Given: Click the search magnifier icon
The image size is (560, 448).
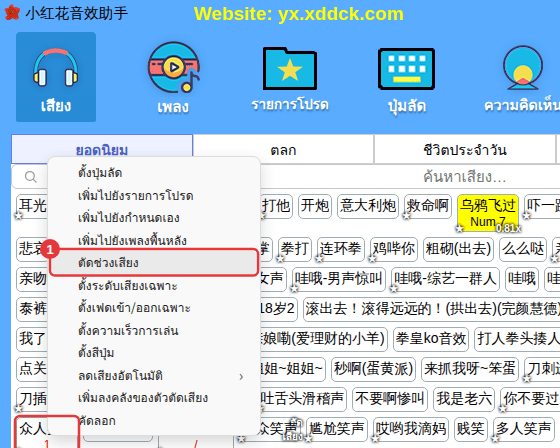Looking at the screenshot, I should click(x=31, y=176).
